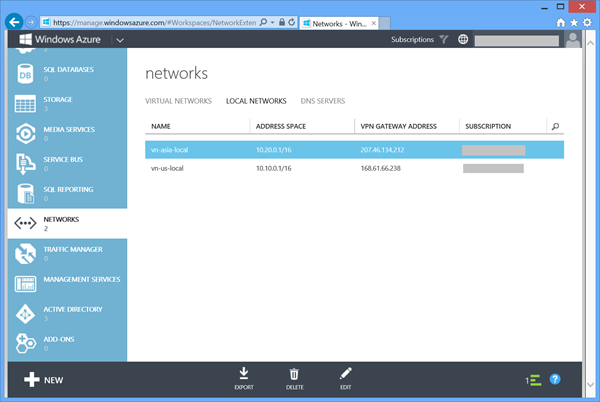Expand the Windows Azure header dropdown chevron
This screenshot has width=600, height=402.
[x=120, y=40]
